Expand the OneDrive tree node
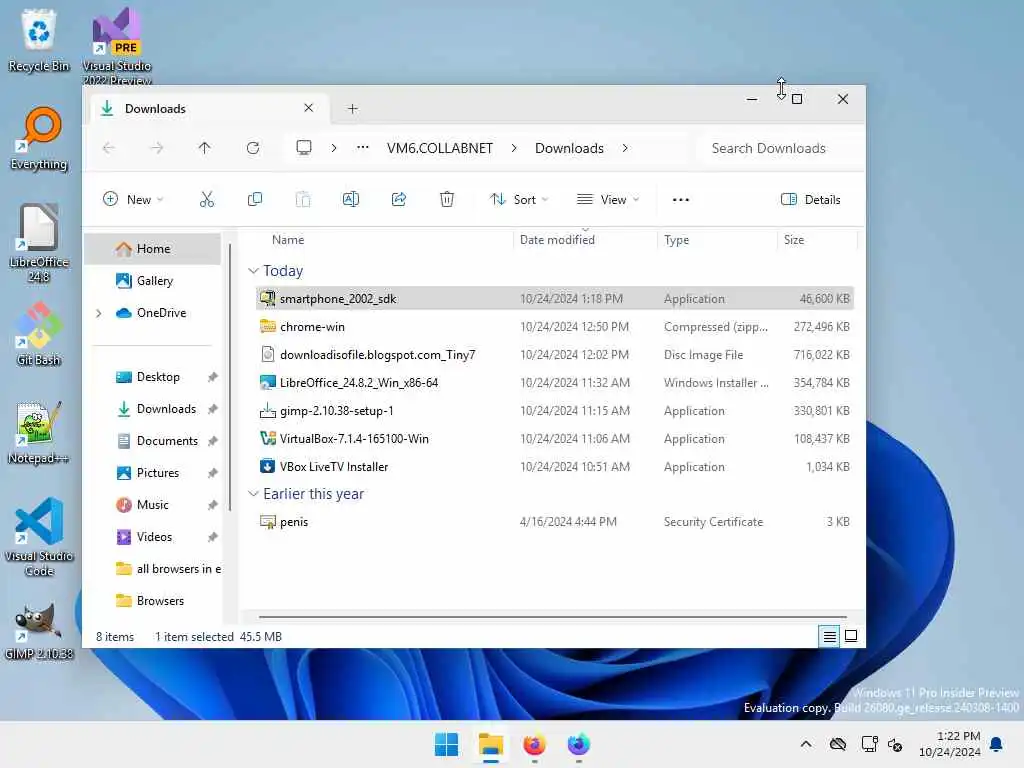The width and height of the screenshot is (1024, 768). pyautogui.click(x=99, y=313)
